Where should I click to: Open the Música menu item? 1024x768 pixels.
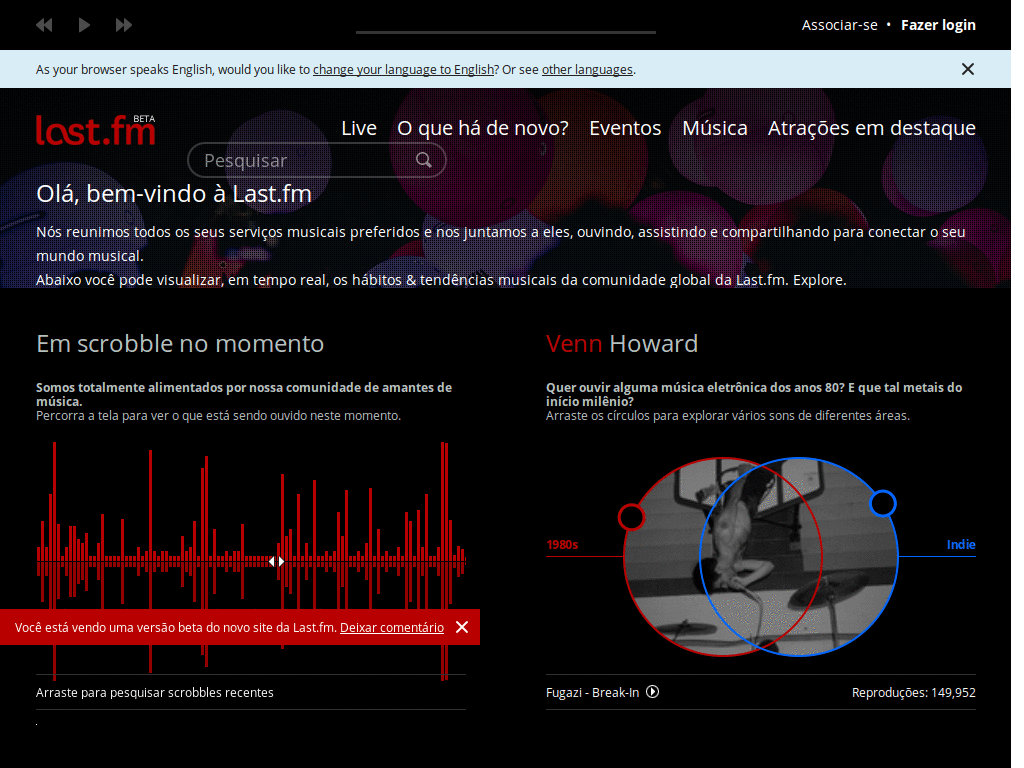coord(714,128)
